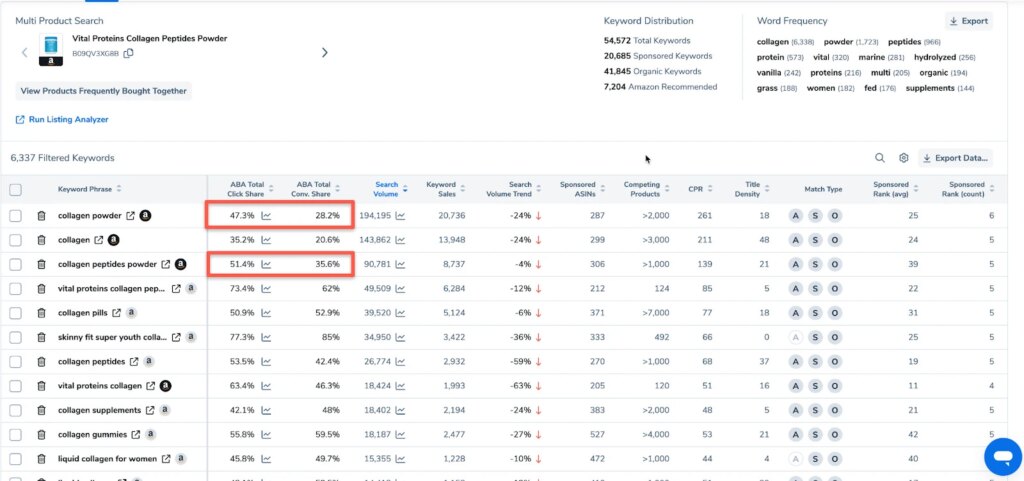Copy ASIN B09QV3XG8B with copy icon
Screen dimensions: 1024x481
(129, 54)
